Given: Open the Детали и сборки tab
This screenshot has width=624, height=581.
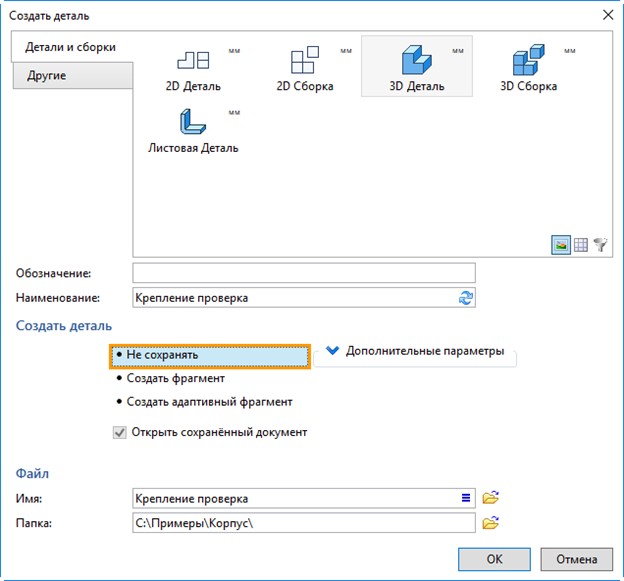Looking at the screenshot, I should pos(72,47).
